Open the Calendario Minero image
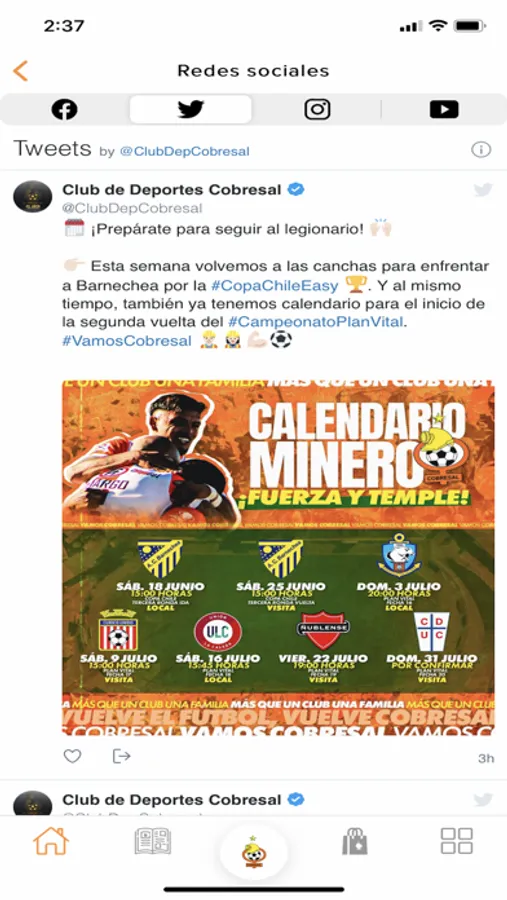507x900 pixels. [278, 557]
